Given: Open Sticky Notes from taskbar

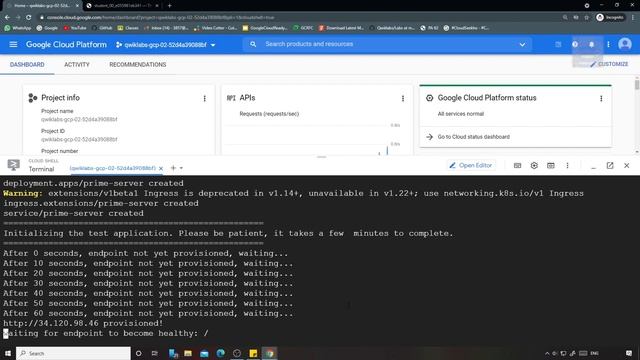Looking at the screenshot, I should point(253,353).
